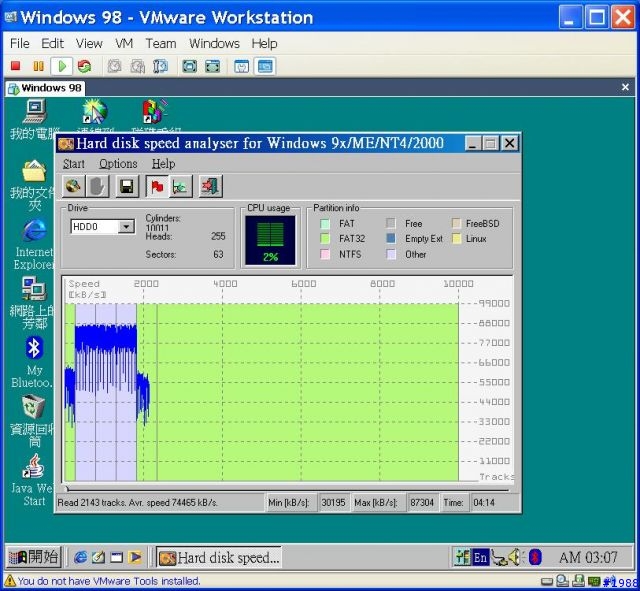Screen dimensions: 640x591
Task: Click the Empty Ext blue swatch
Action: pos(391,238)
